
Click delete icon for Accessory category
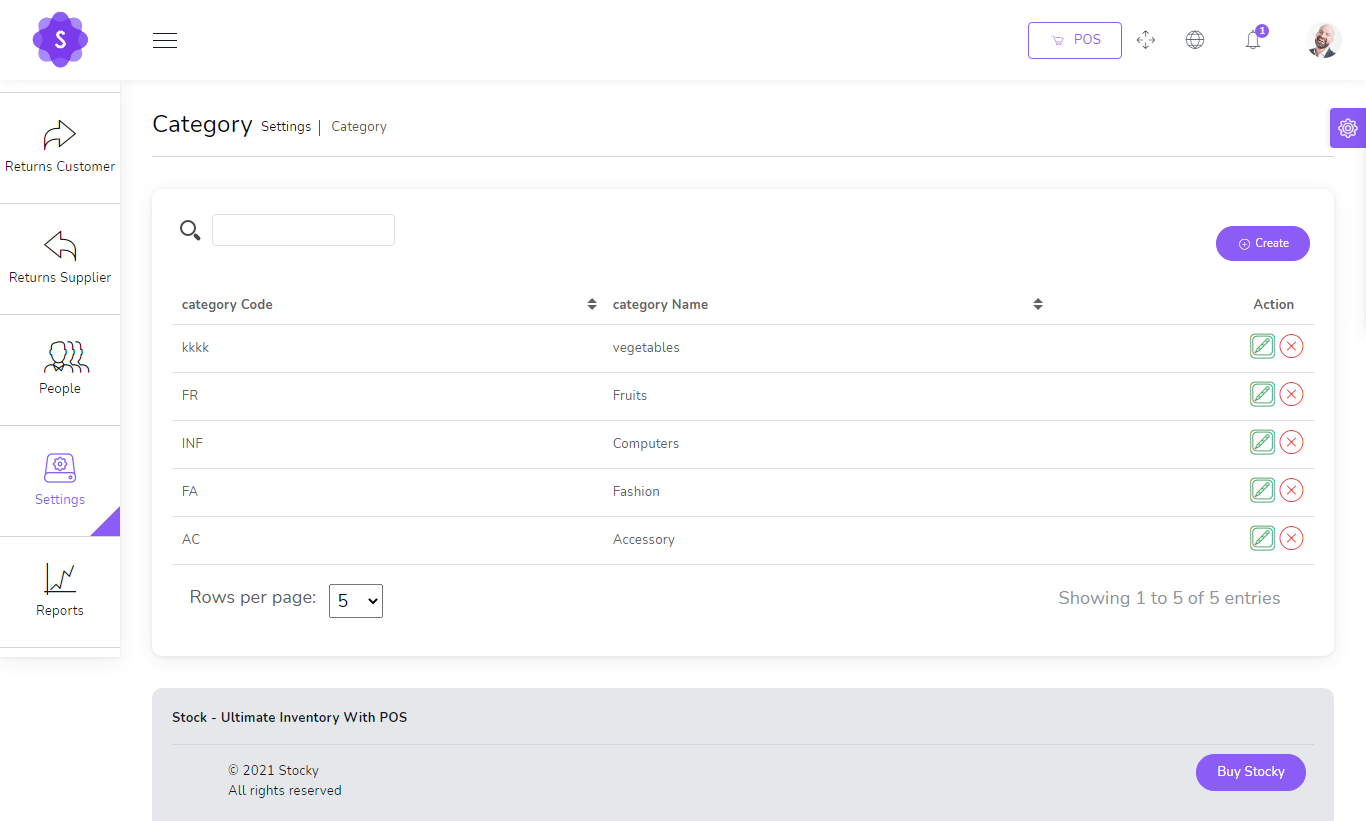pos(1291,538)
